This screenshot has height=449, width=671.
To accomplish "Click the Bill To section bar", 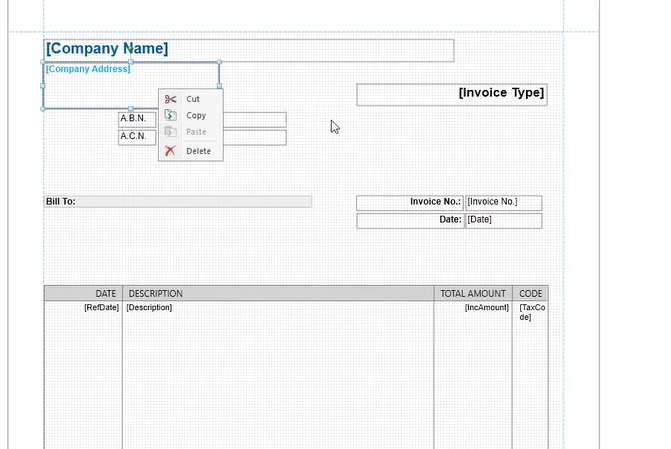I will (x=178, y=202).
